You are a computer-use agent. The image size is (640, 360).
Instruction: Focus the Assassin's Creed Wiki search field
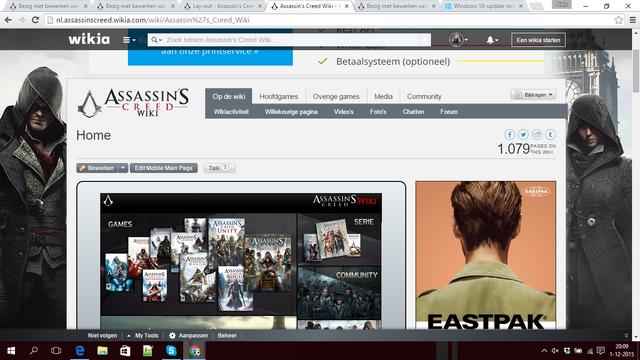pyautogui.click(x=289, y=40)
